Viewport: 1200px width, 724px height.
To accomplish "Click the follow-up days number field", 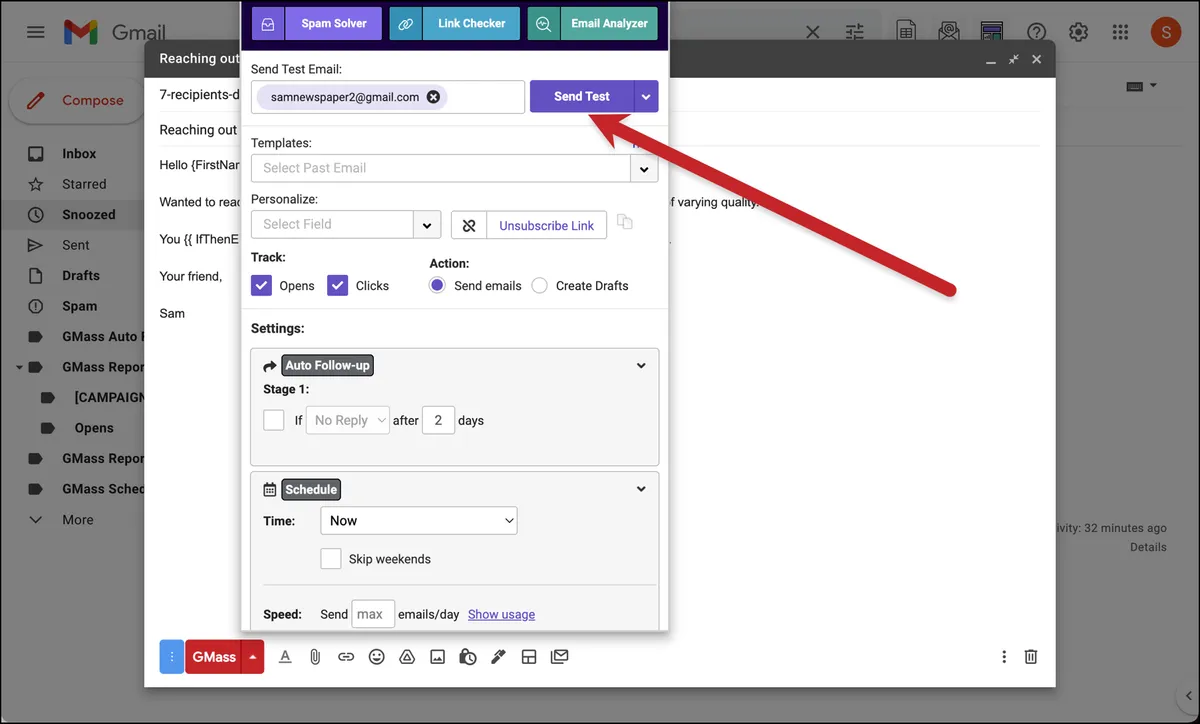I will click(438, 420).
